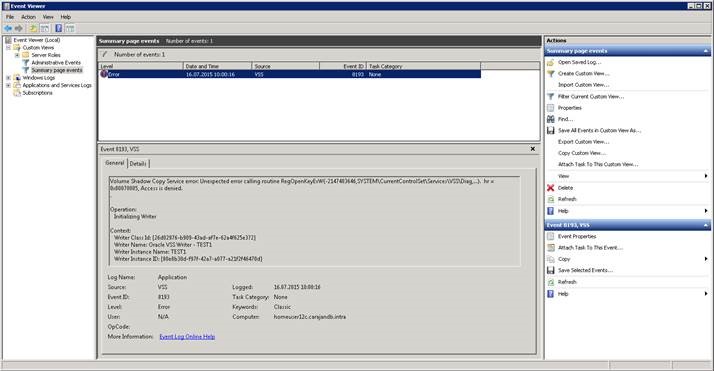Open Help via the blue question-mark toolbar icon
This screenshot has width=714, height=371.
pos(59,28)
